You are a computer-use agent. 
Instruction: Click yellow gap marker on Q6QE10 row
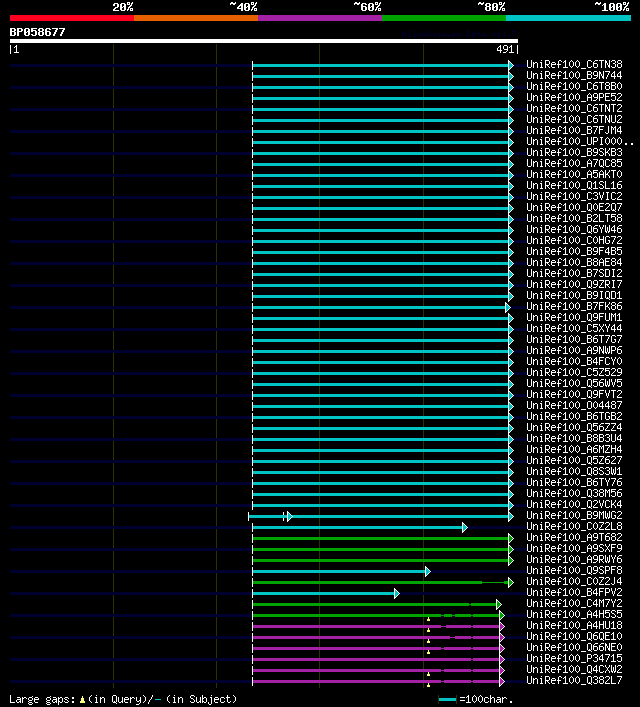(428, 642)
